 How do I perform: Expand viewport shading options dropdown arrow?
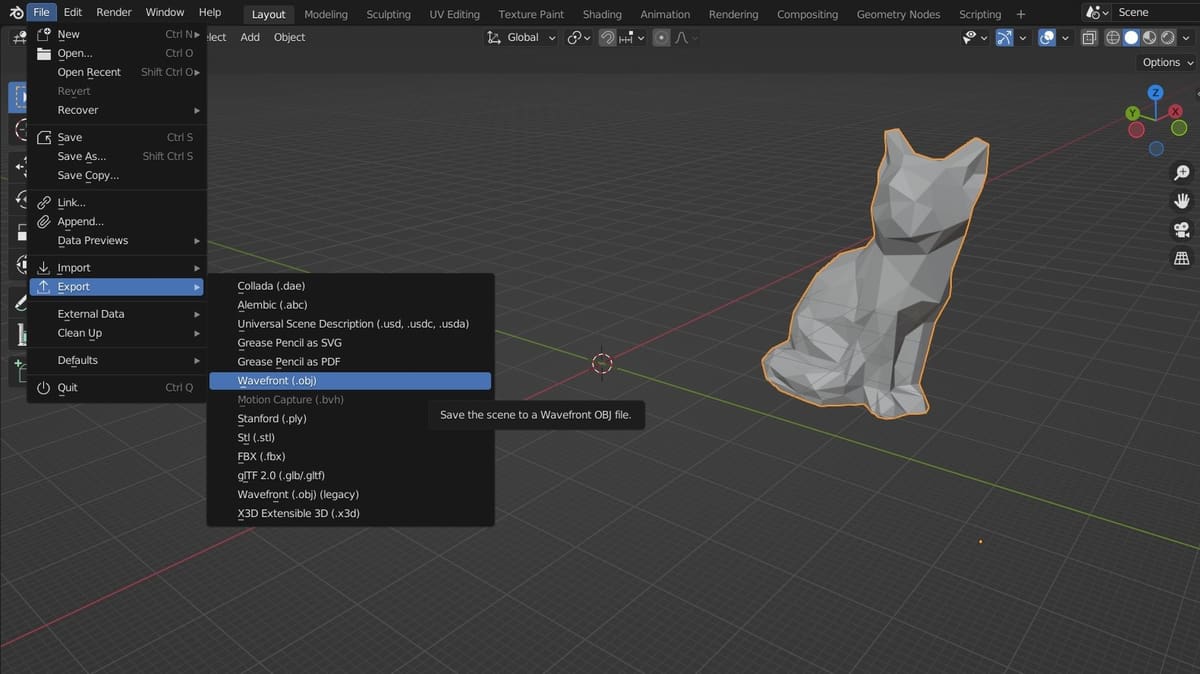point(1186,38)
